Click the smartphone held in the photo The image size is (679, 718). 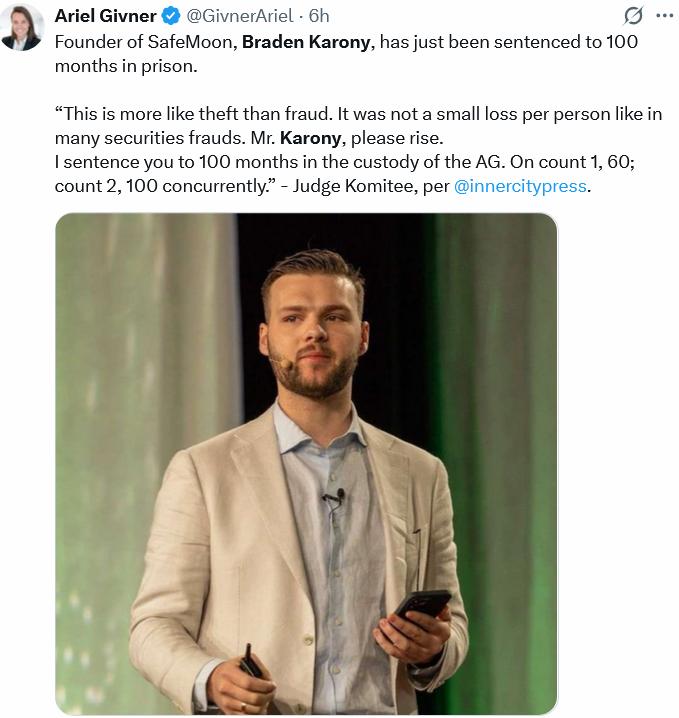422,606
